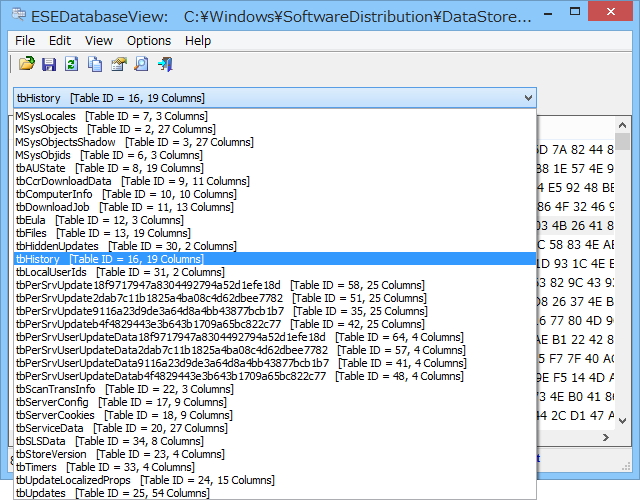The height and width of the screenshot is (500, 640).
Task: Select tbPerSrvUpdateb4f48… Table ID 42 entry
Action: click(275, 324)
